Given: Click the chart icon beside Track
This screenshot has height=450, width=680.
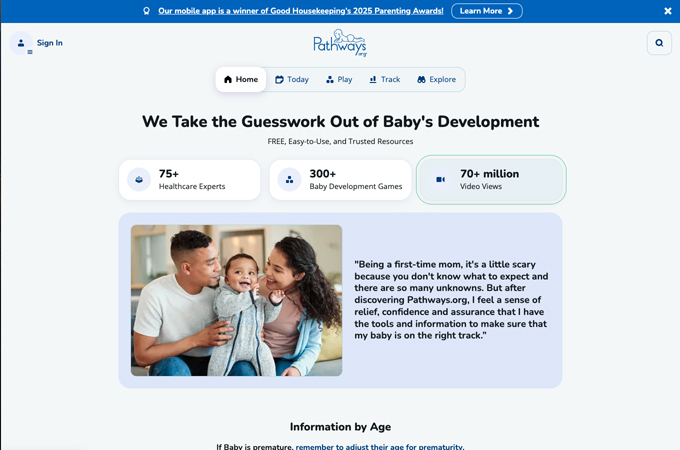Looking at the screenshot, I should point(373,79).
